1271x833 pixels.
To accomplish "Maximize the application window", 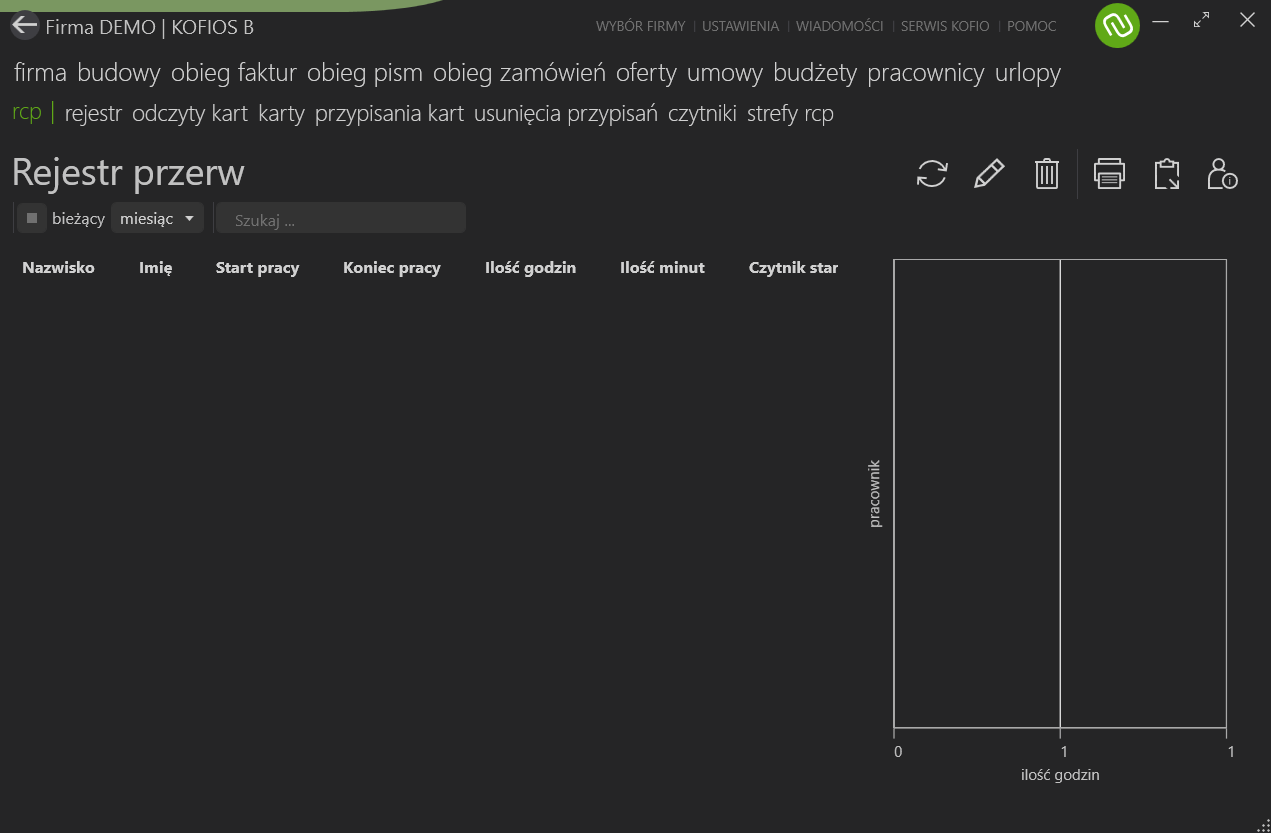I will tap(1201, 20).
